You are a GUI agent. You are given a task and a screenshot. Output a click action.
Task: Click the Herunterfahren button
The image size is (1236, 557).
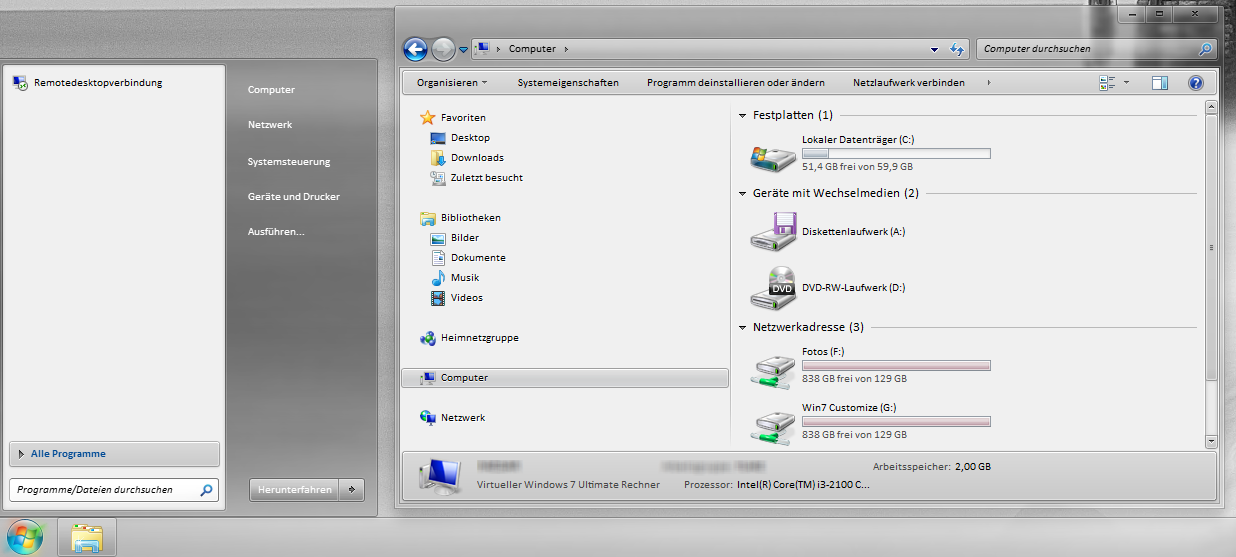[295, 490]
